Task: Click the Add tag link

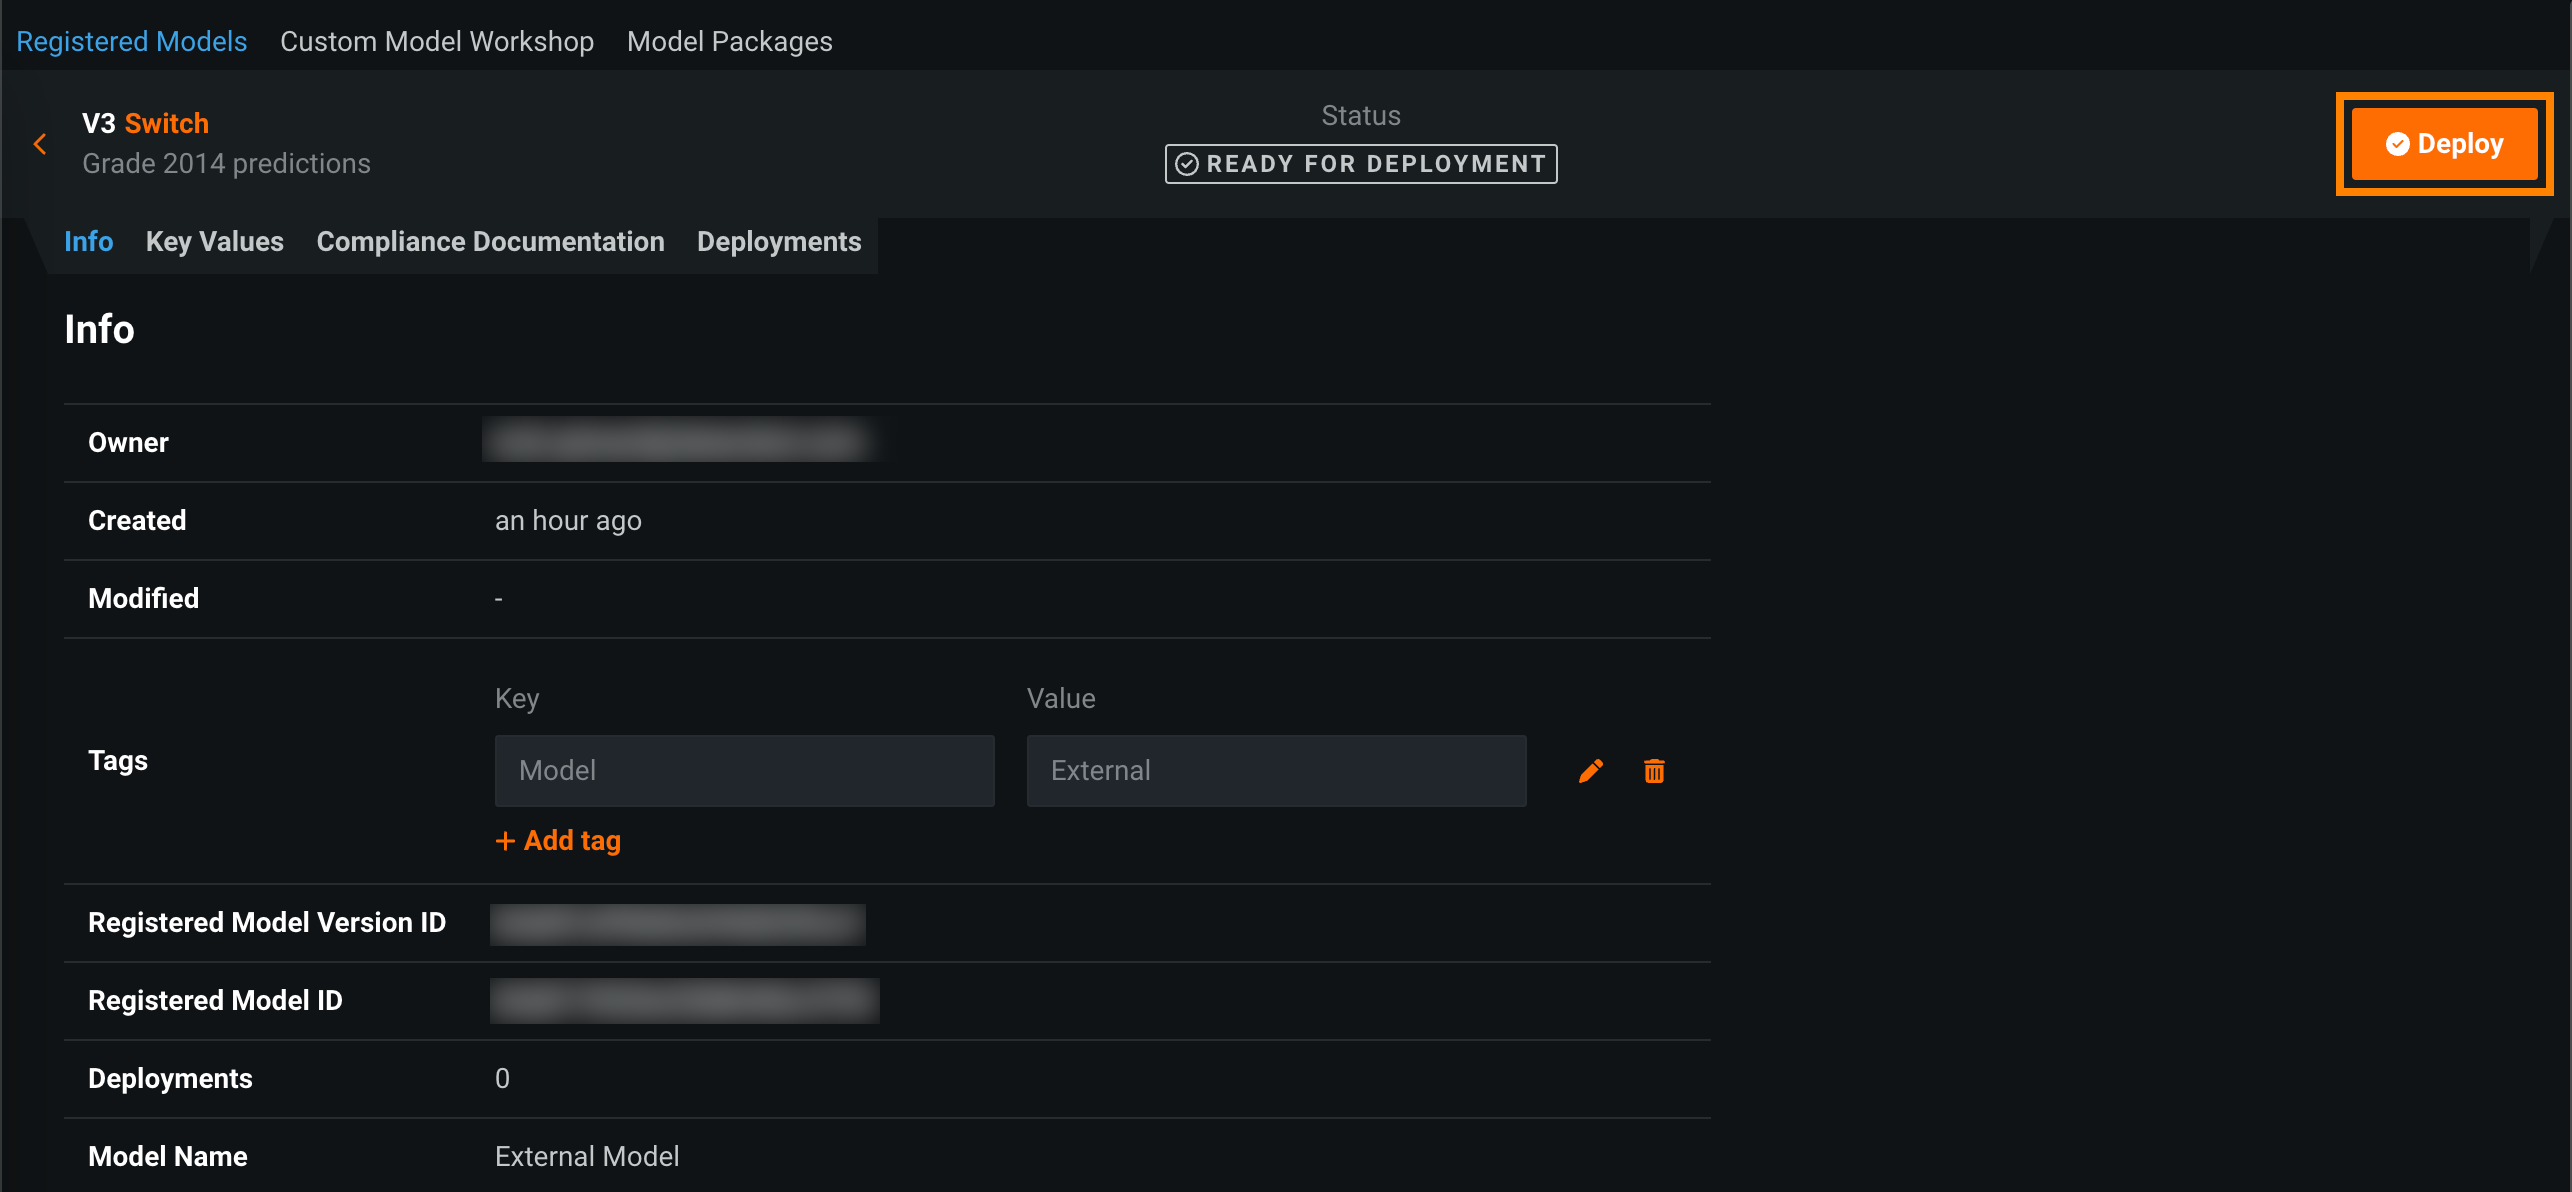Action: pos(558,841)
